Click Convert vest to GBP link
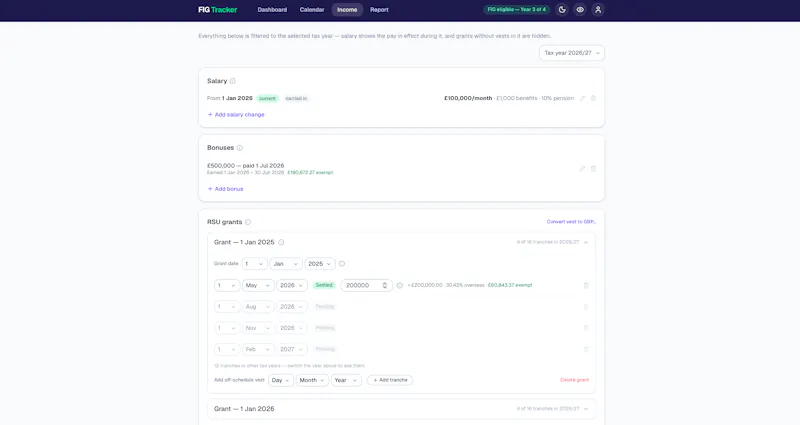 [571, 222]
